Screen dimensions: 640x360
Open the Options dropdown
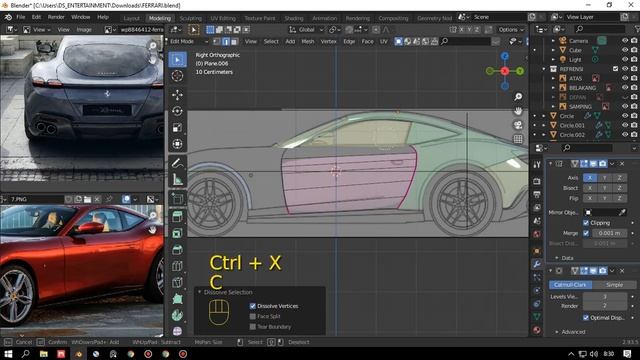point(511,30)
